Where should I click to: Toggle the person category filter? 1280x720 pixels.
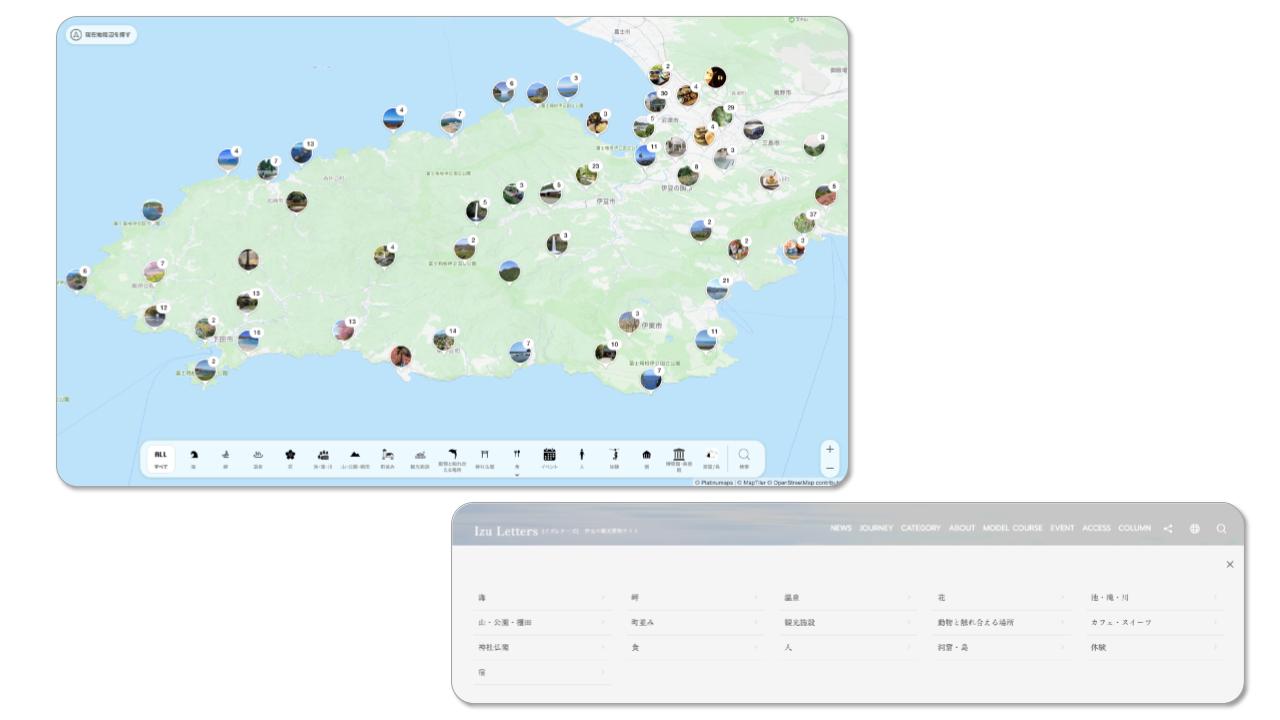(581, 455)
